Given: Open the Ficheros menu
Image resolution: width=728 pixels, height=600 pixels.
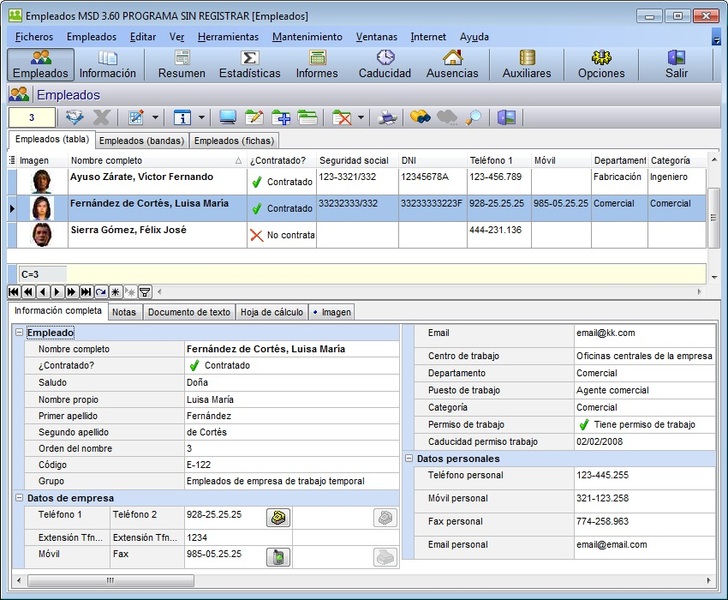Looking at the screenshot, I should point(34,37).
